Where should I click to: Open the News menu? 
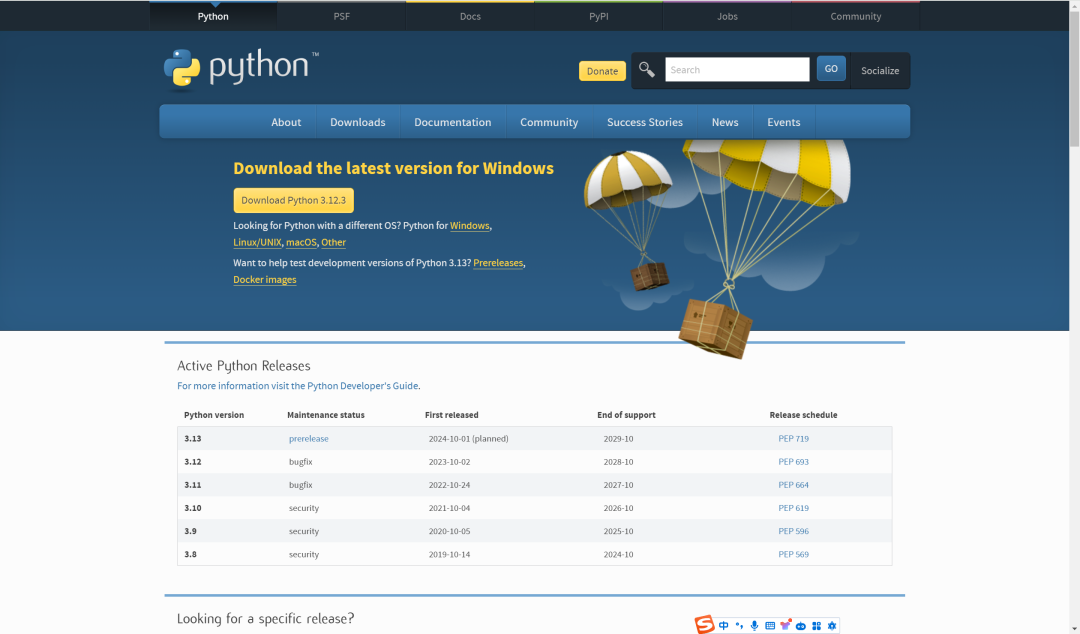click(725, 122)
